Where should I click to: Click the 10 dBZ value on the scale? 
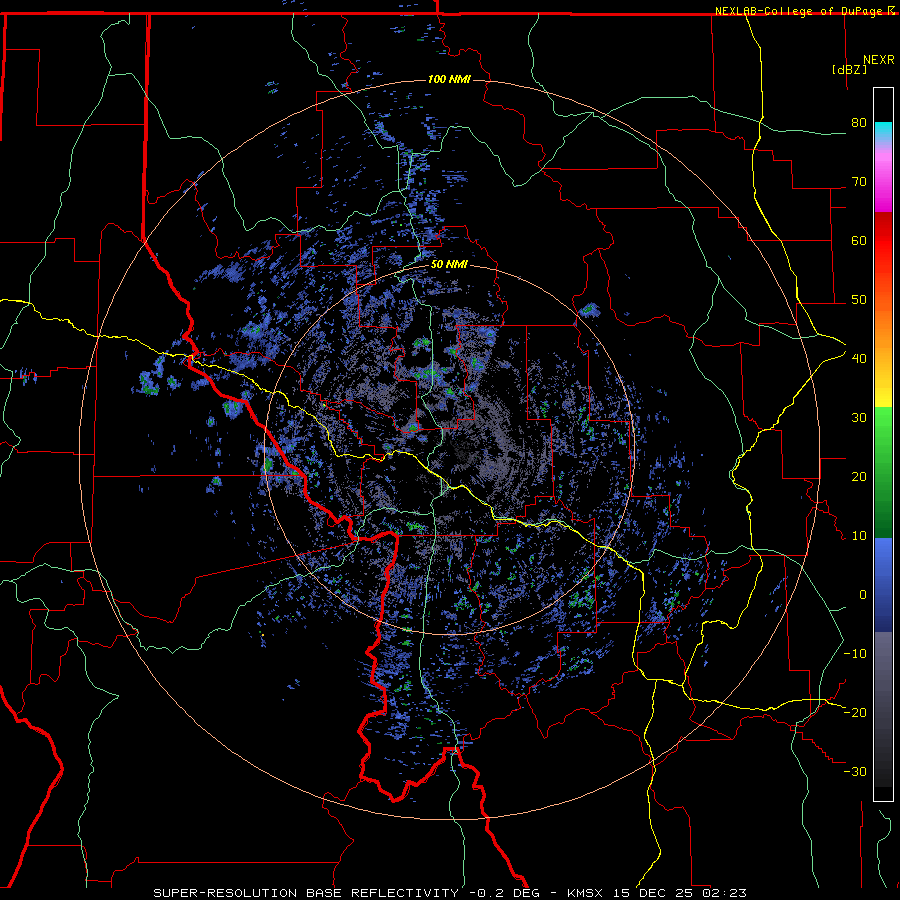859,536
